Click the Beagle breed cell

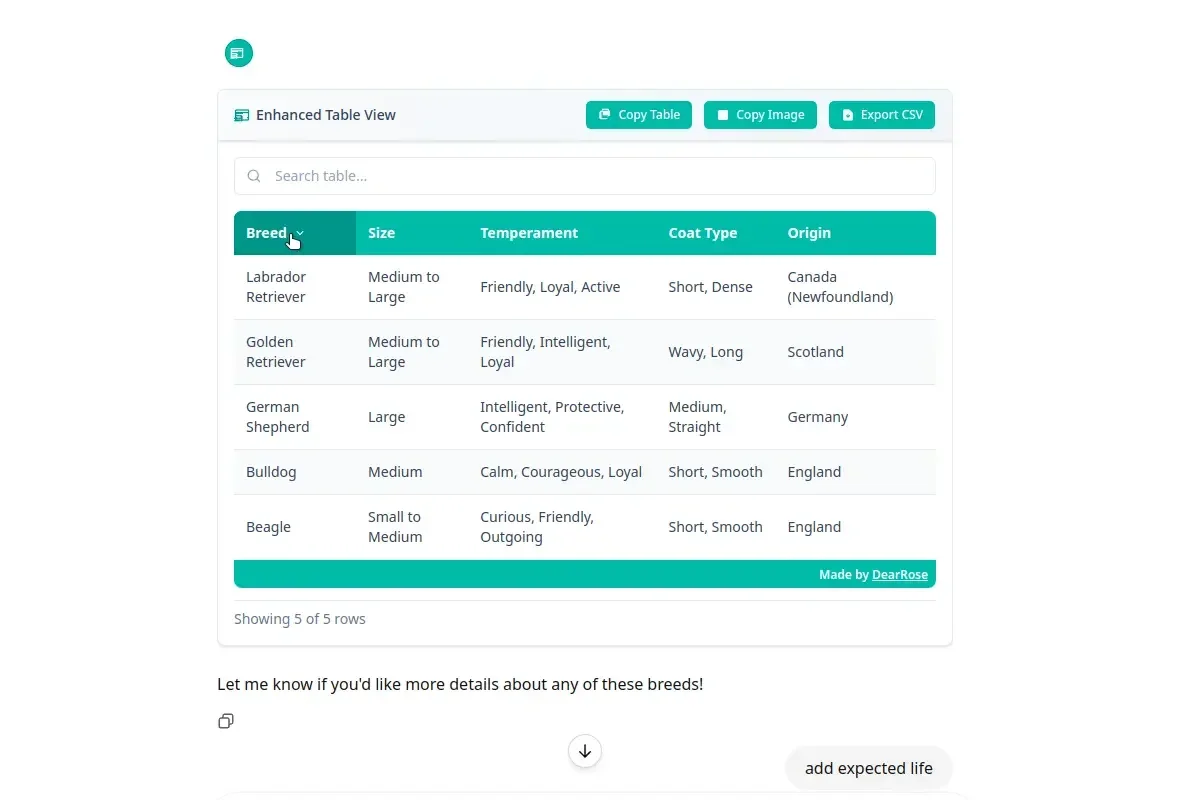click(268, 527)
